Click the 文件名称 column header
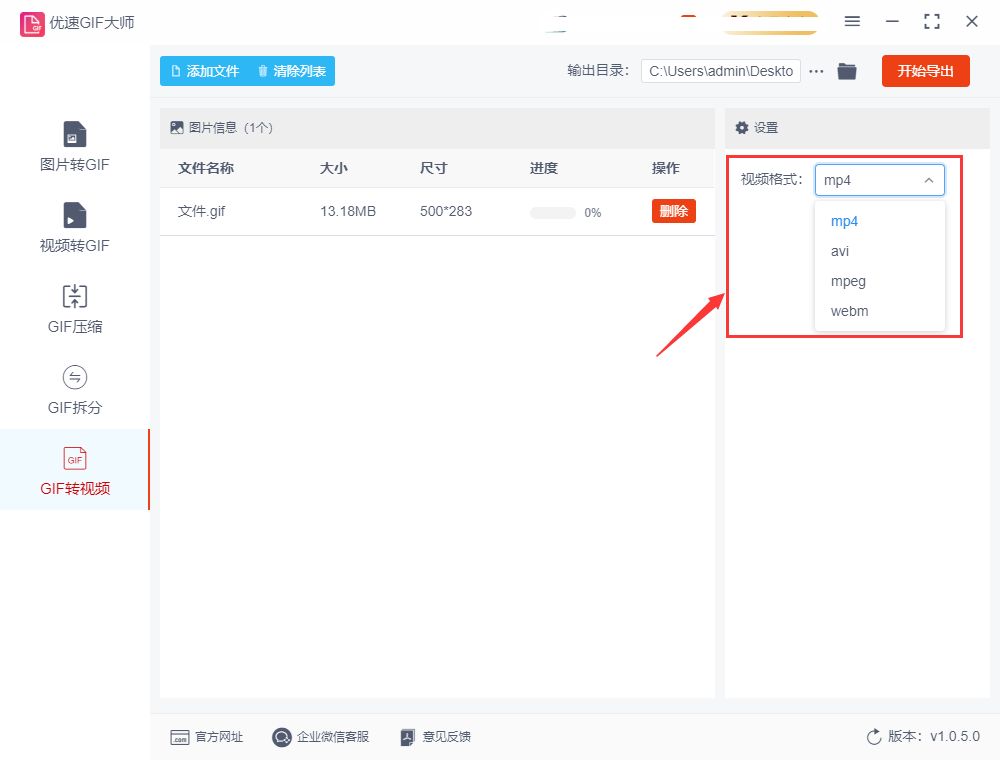The image size is (1000, 760). click(206, 168)
